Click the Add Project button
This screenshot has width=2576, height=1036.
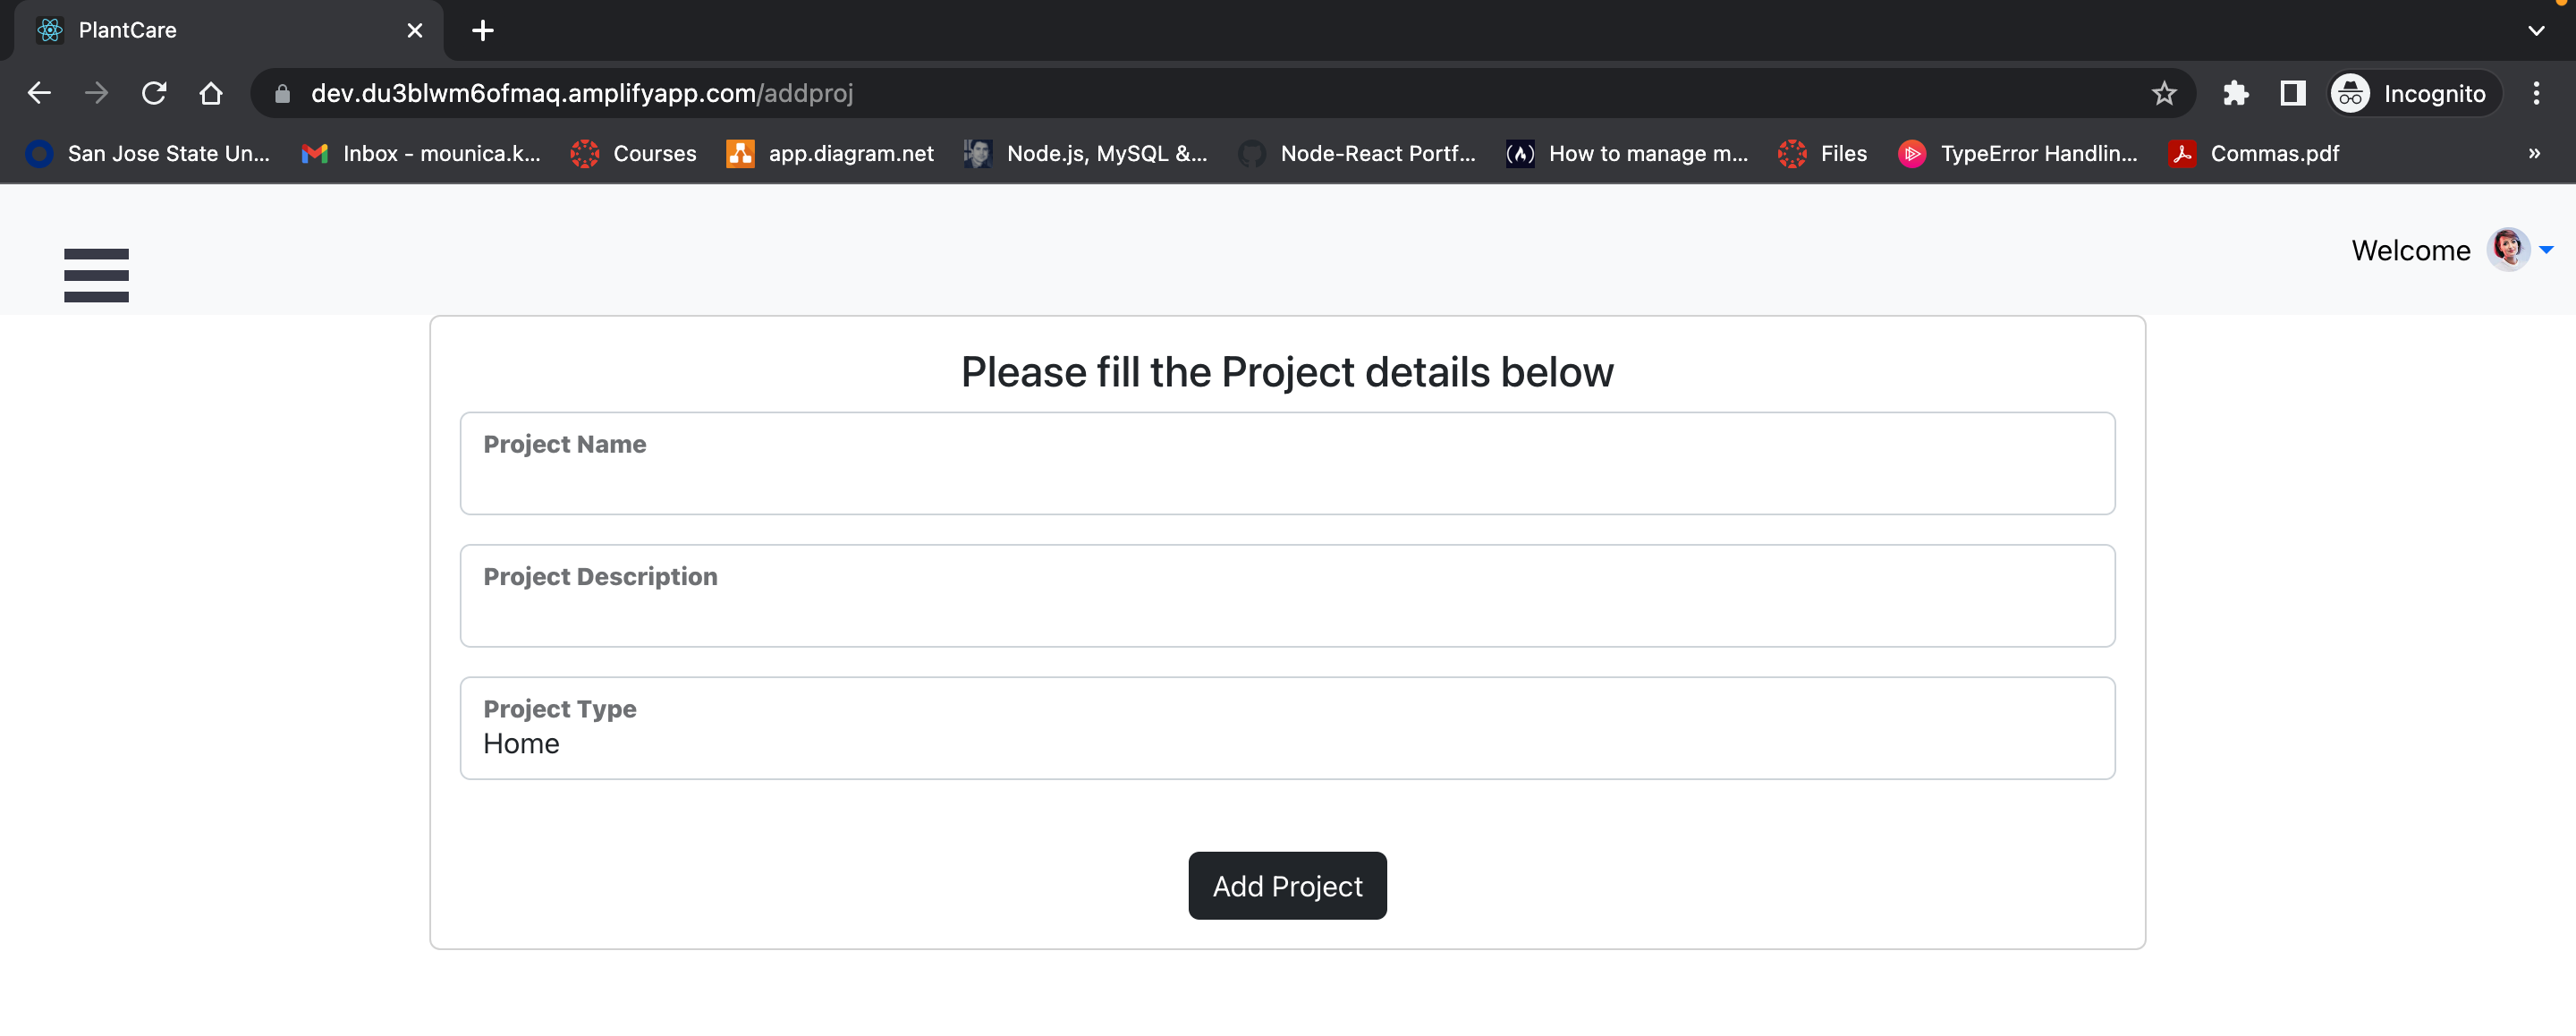1287,886
